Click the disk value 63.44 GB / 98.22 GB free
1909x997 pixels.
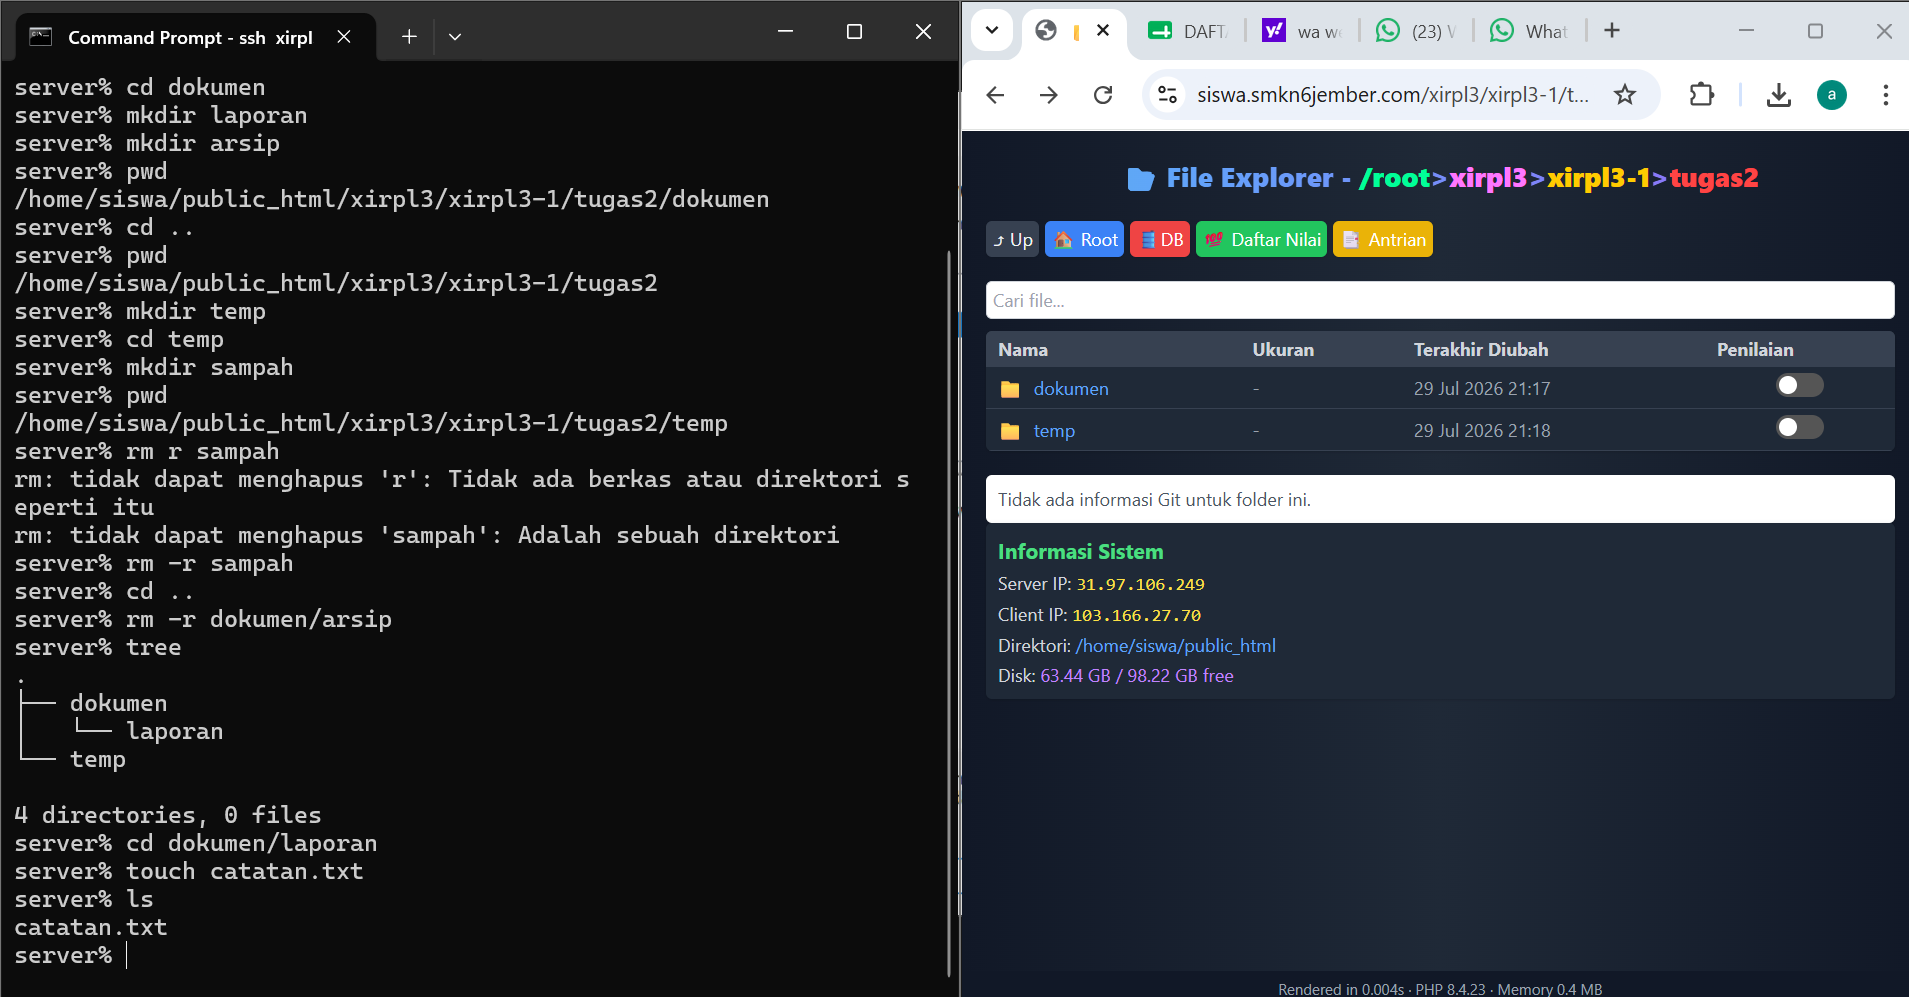coord(1137,676)
